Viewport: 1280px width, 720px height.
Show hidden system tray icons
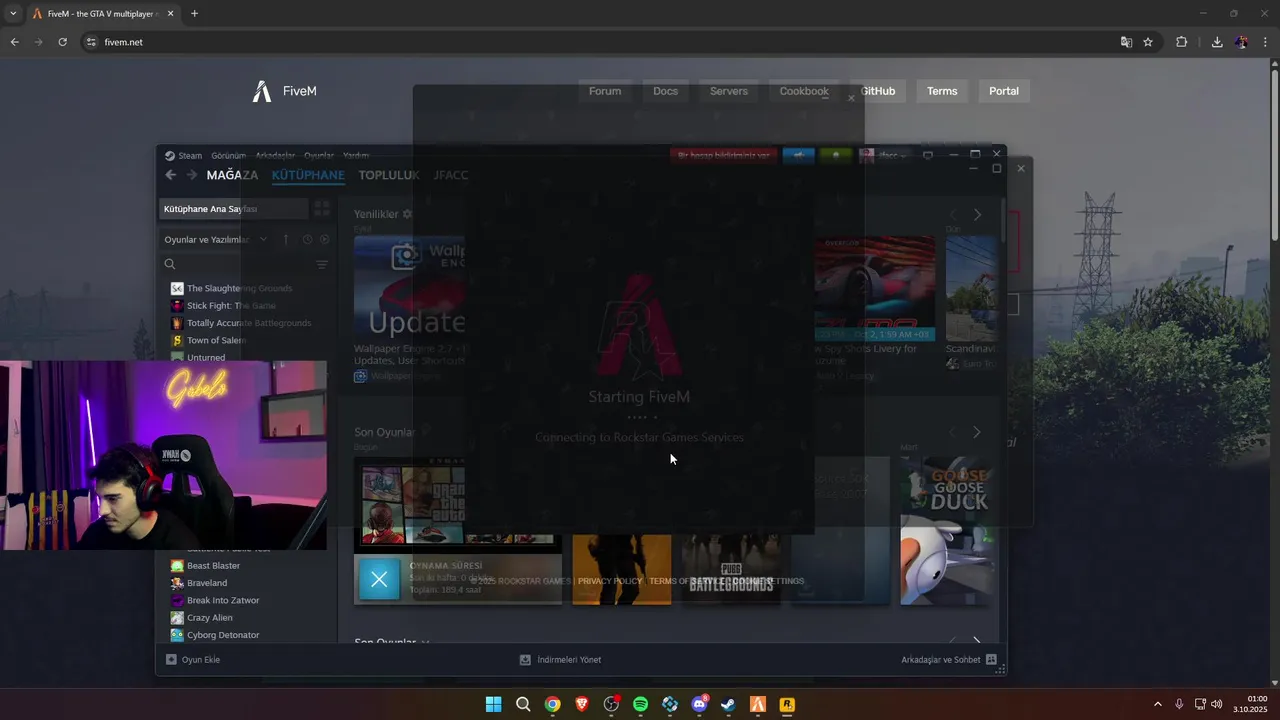pos(1158,704)
